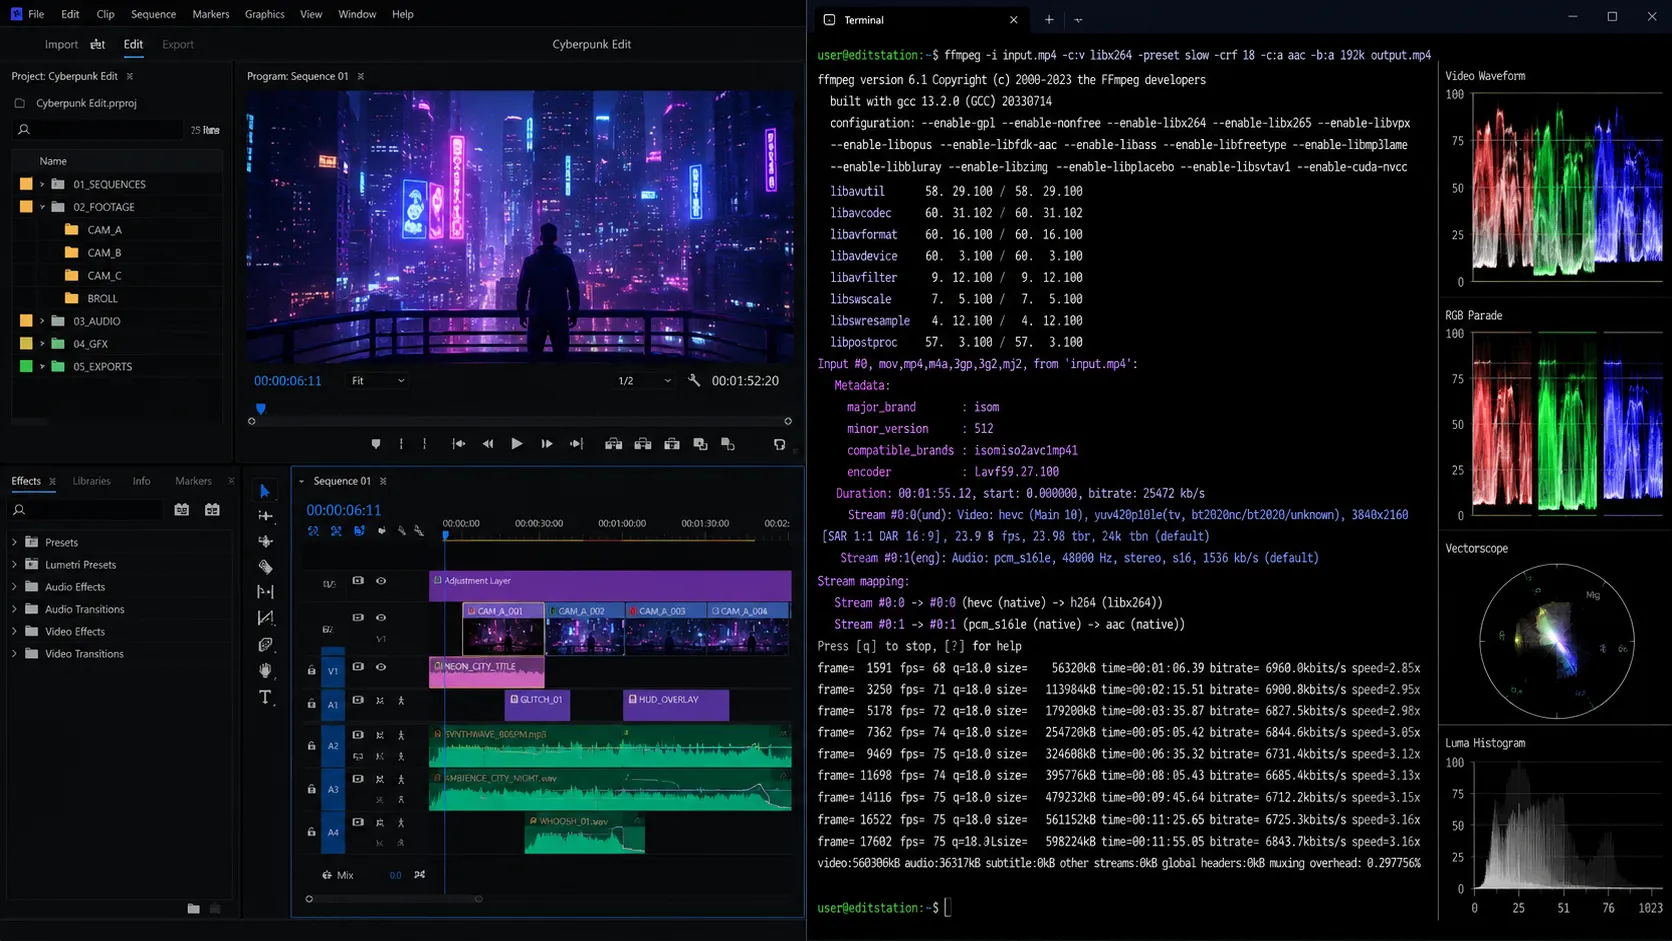
Task: Select the GLITCH_01 clip
Action: coord(537,704)
